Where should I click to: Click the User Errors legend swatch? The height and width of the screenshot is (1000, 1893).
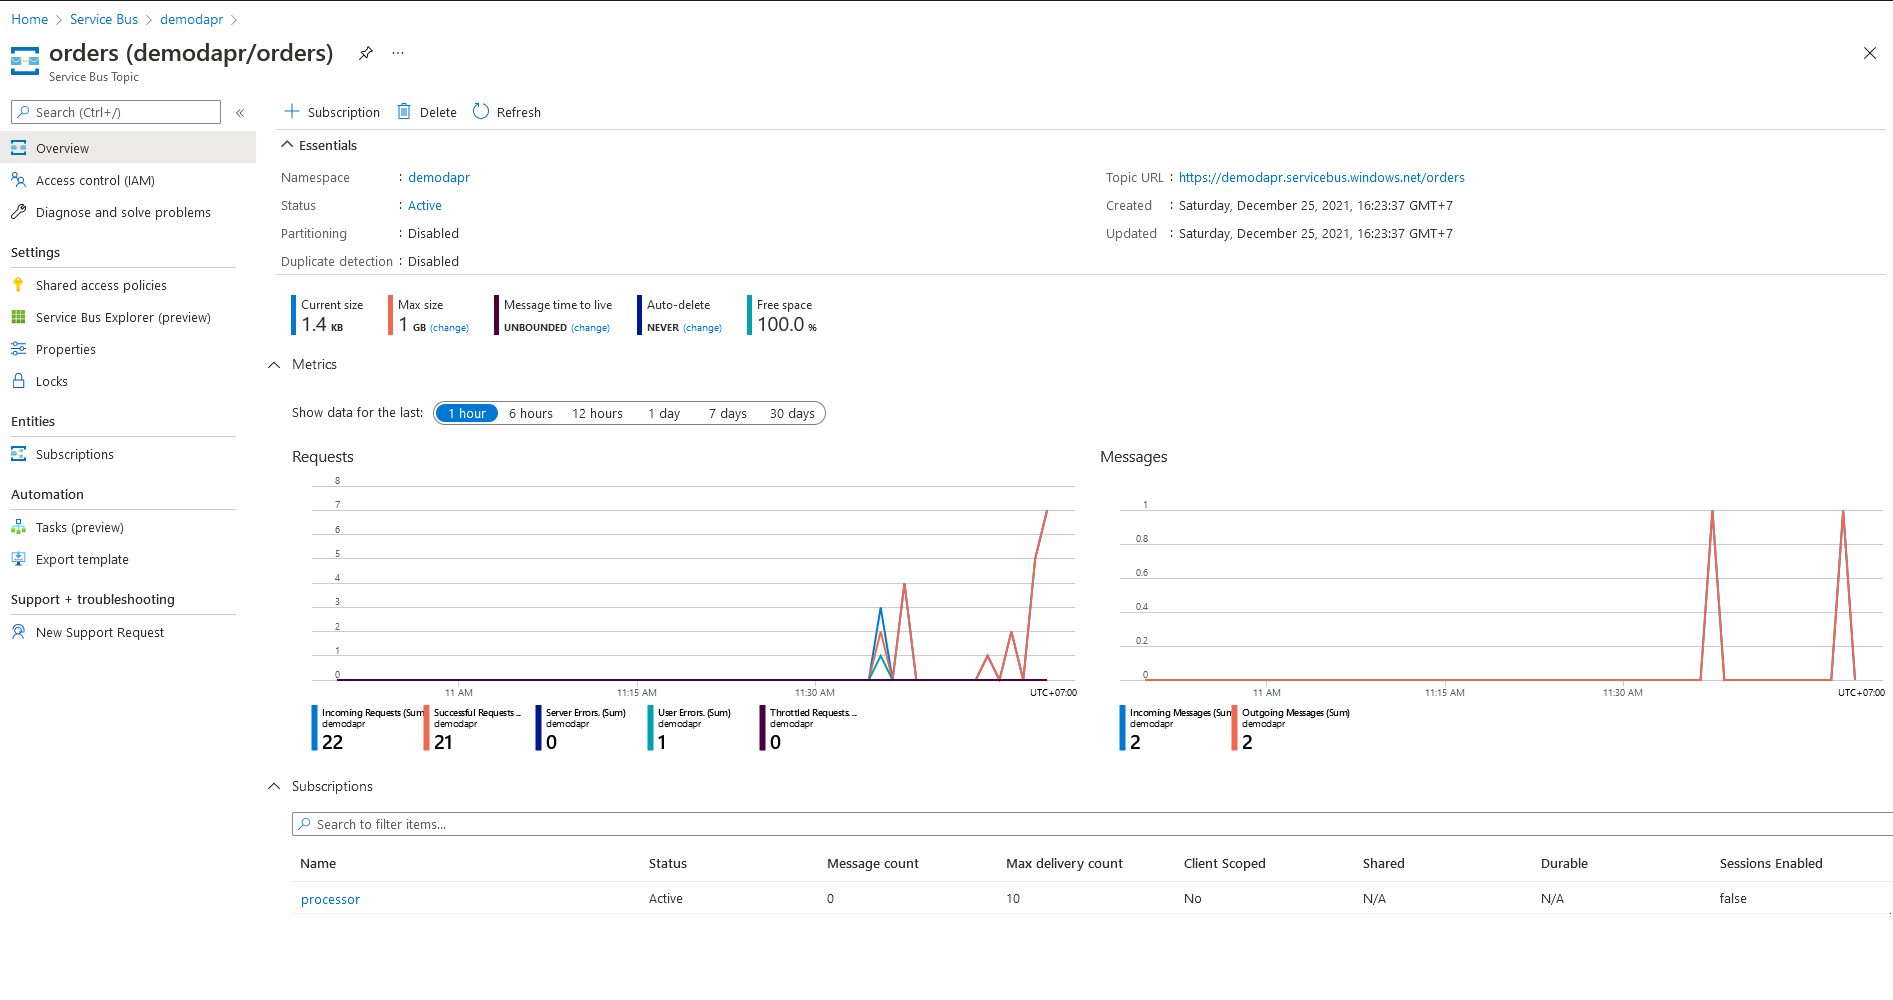[x=650, y=728]
